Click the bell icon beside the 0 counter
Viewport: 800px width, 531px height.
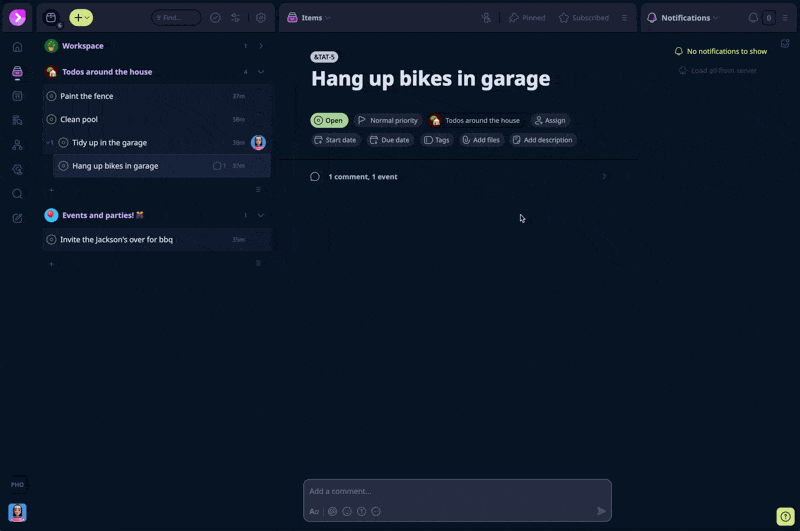[753, 18]
